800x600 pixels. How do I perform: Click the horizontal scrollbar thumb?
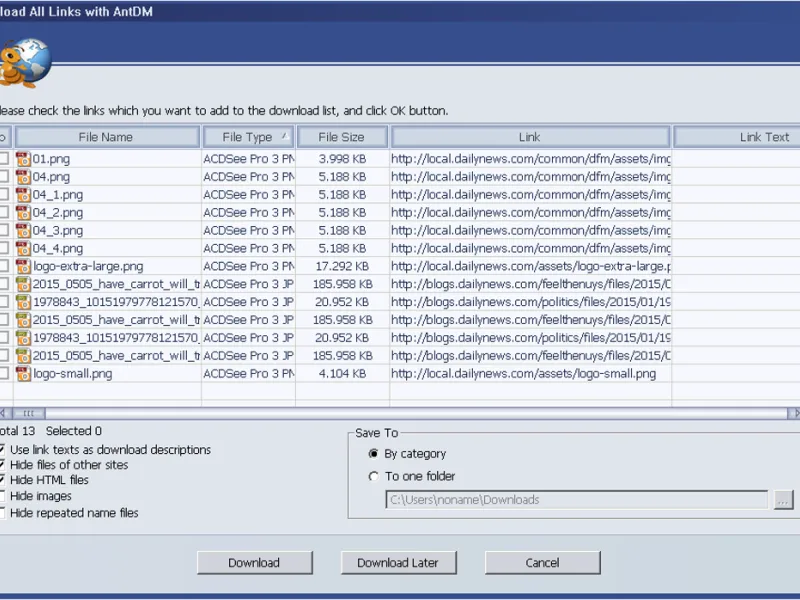29,413
